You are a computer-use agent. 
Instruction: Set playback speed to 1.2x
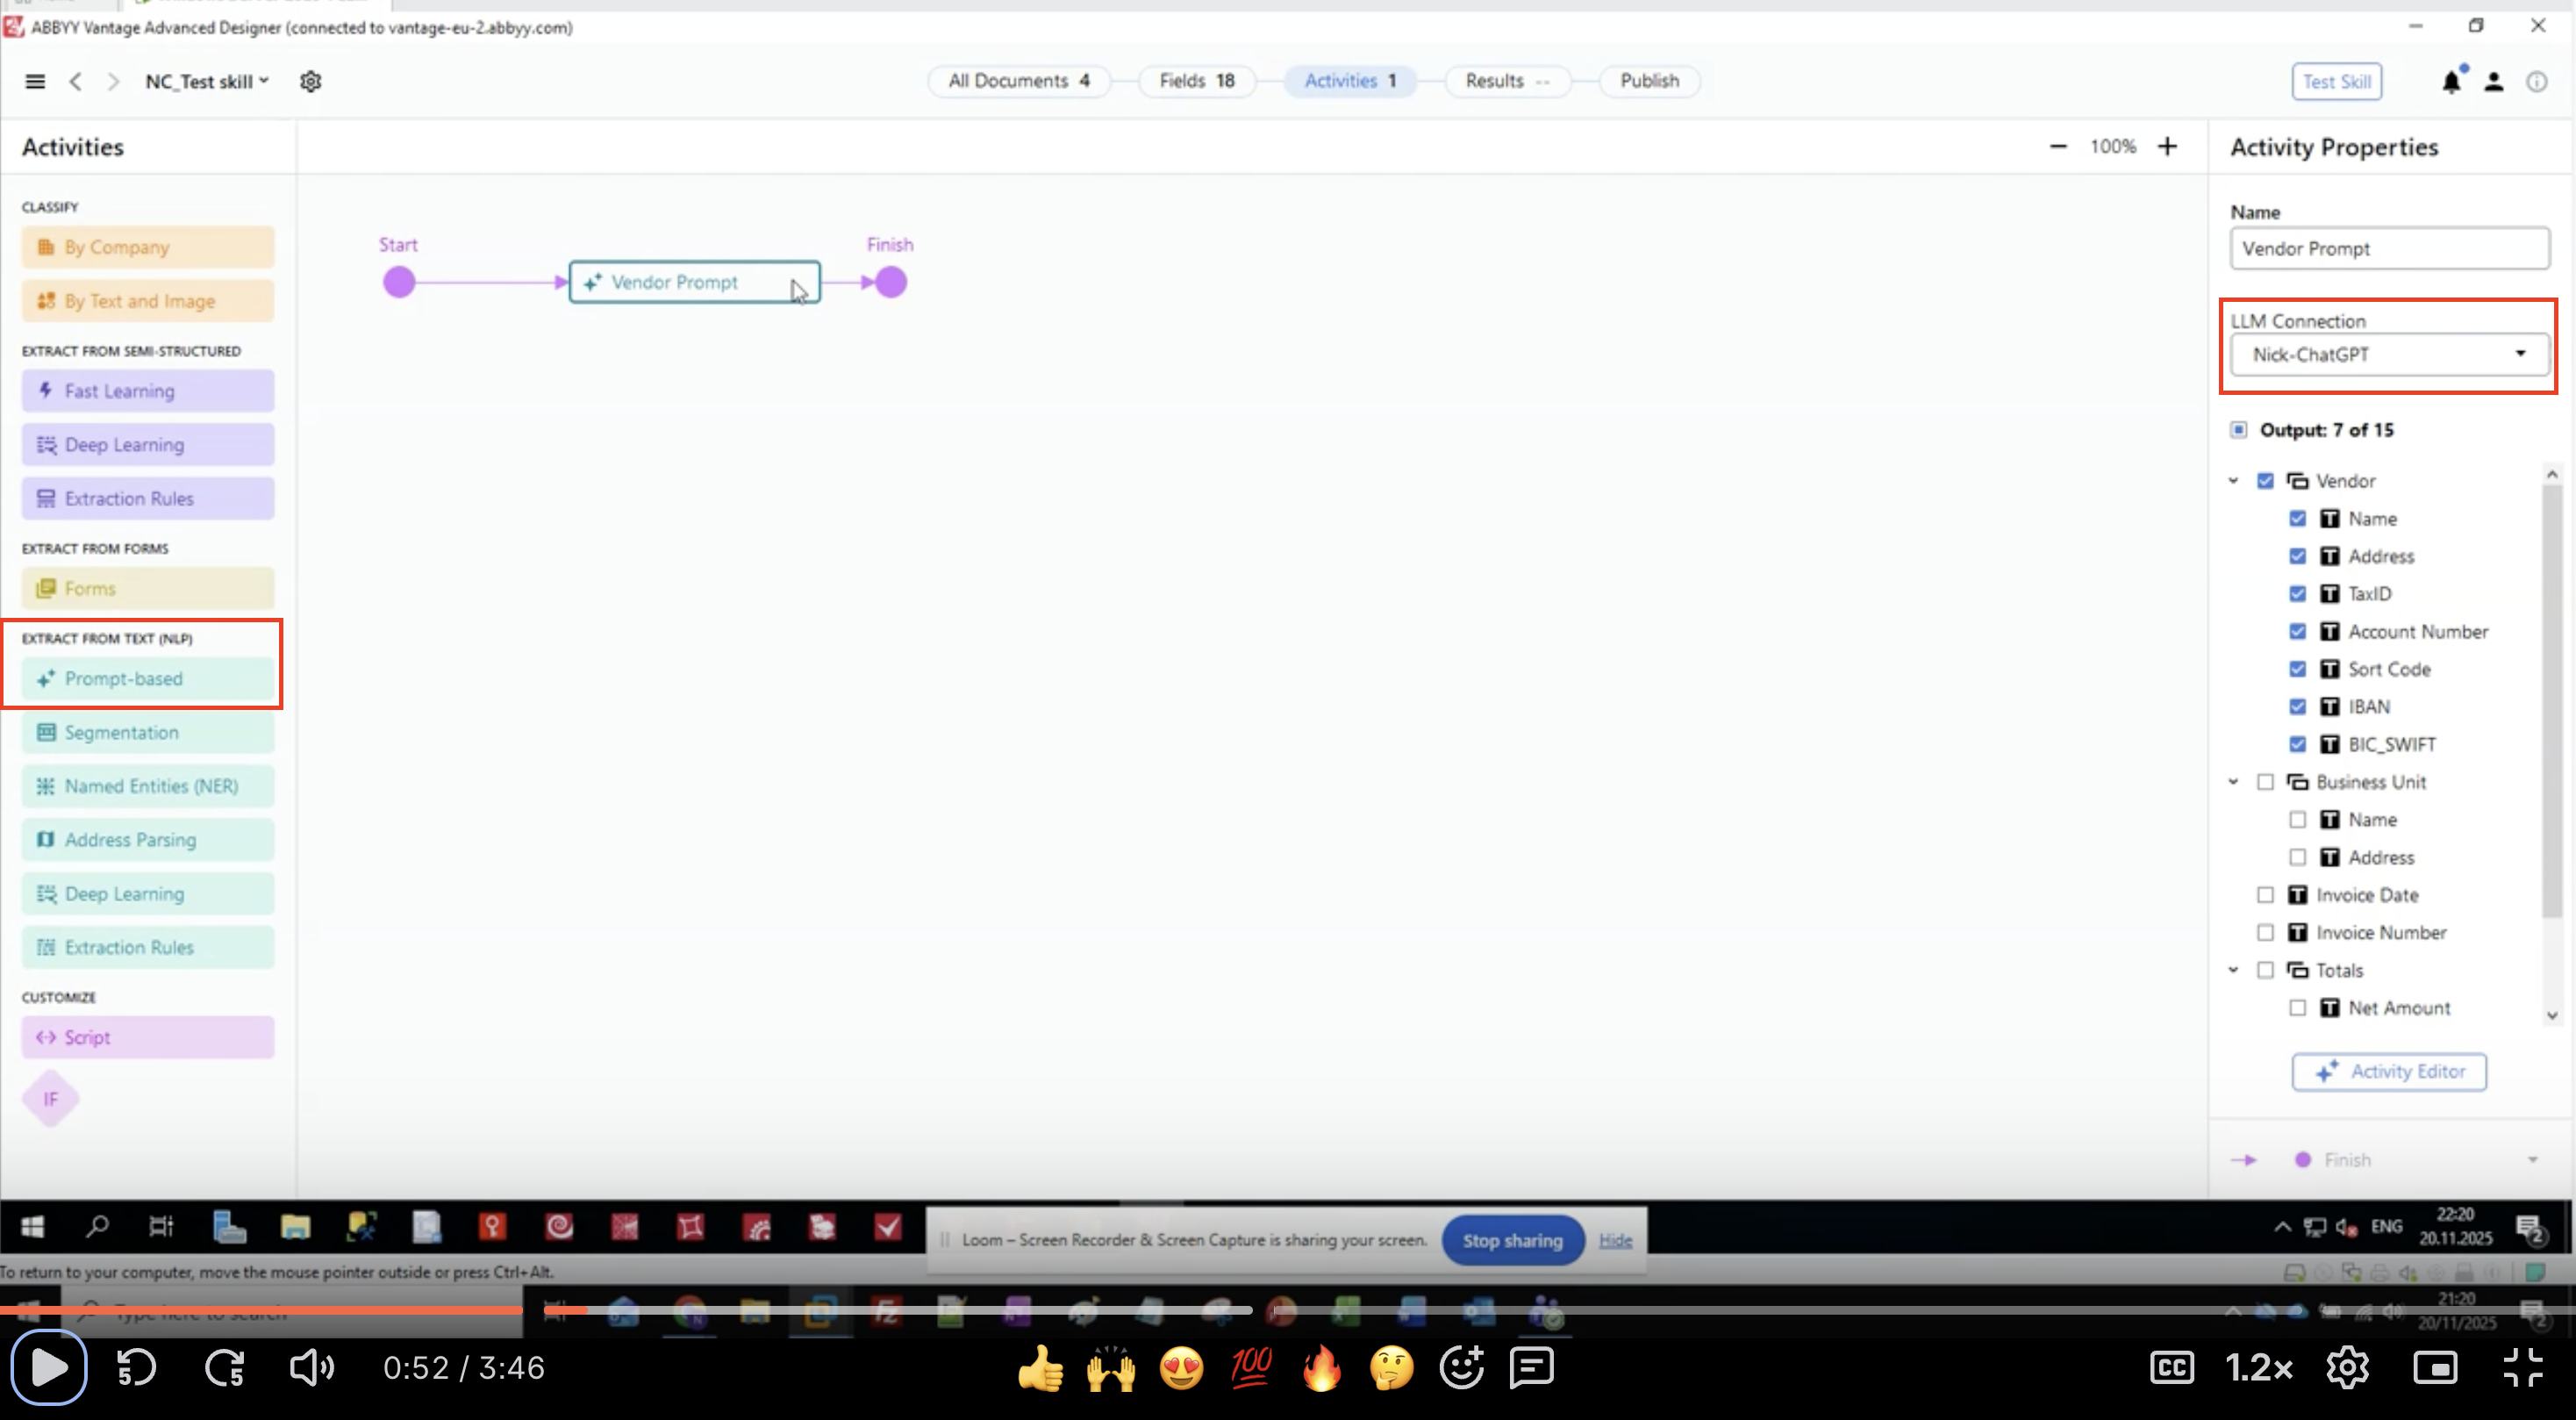tap(2261, 1367)
